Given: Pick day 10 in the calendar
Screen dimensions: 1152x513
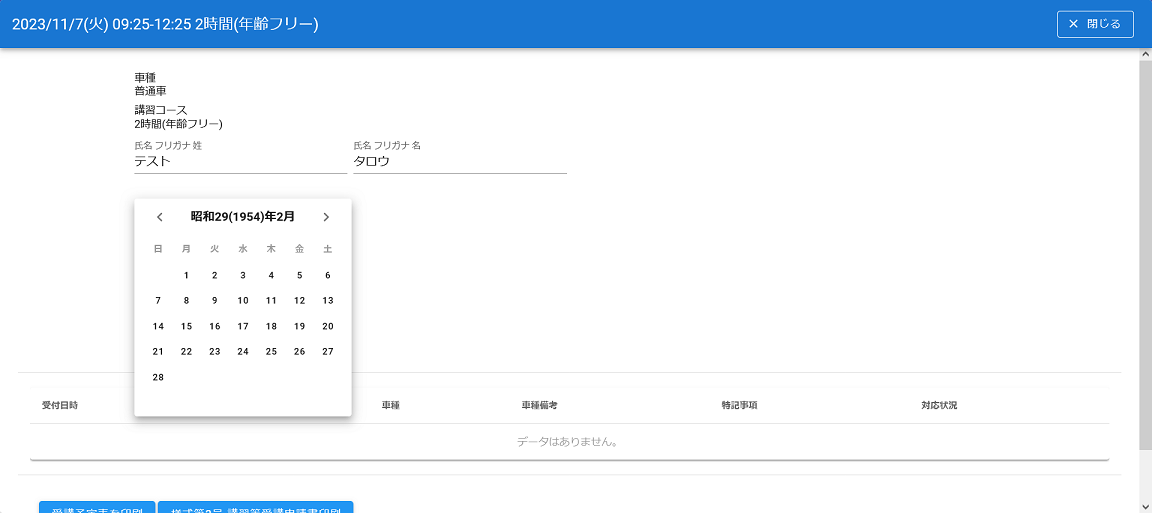Looking at the screenshot, I should 243,300.
